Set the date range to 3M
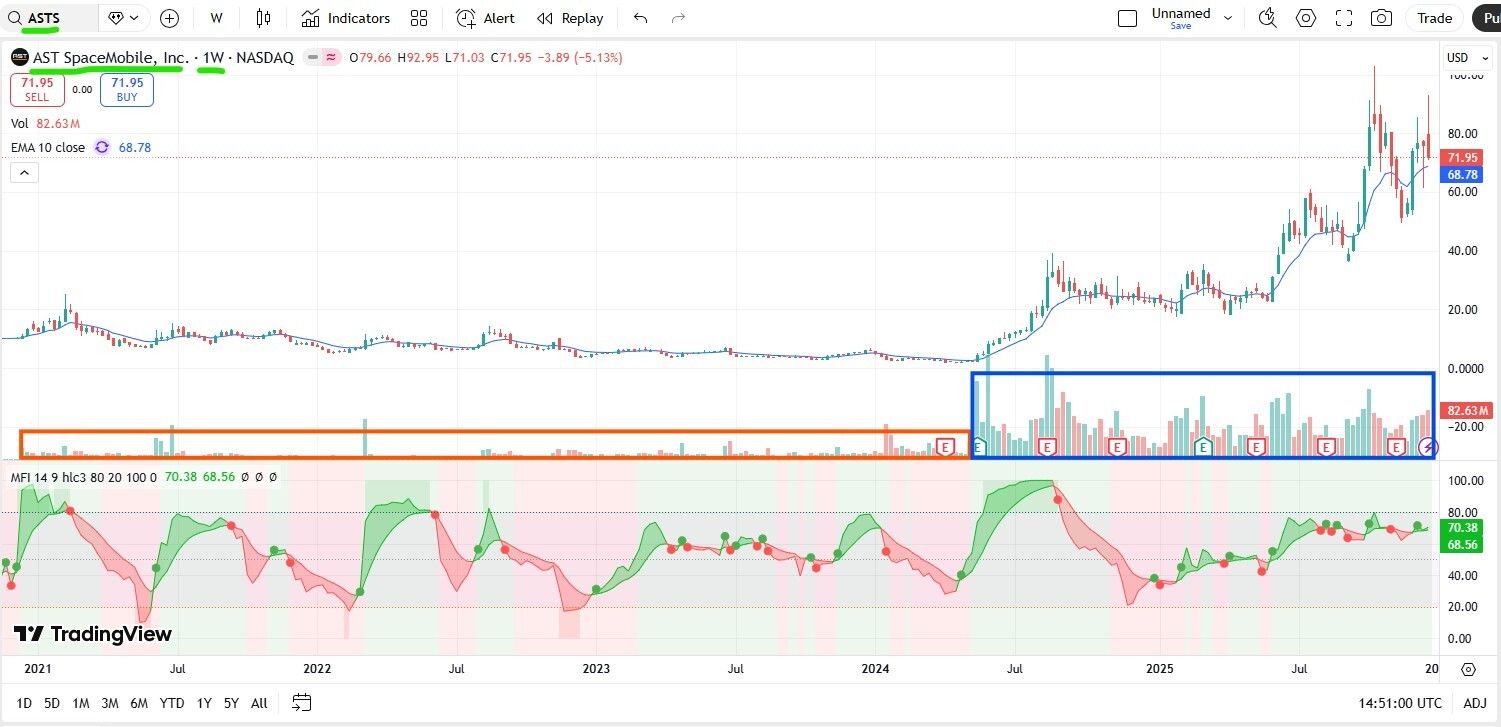Screen dimensions: 1501x727 tap(110, 703)
